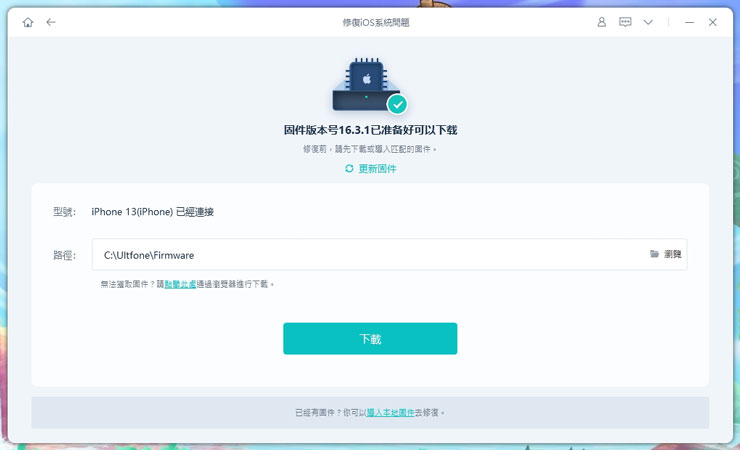The width and height of the screenshot is (740, 450).
Task: Click the iPhone 13(iPhone) 已經連接 text
Action: tap(152, 212)
